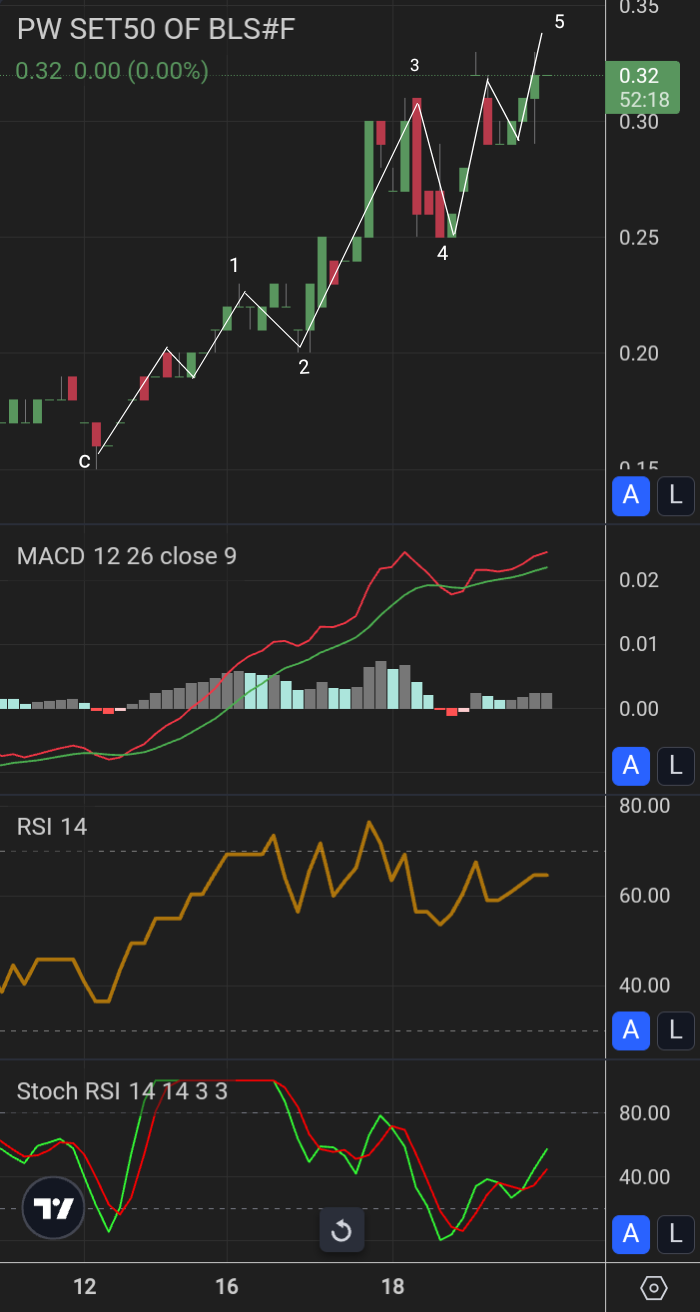Viewport: 700px width, 1312px height.
Task: Toggle log scale L on RSI pane
Action: click(675, 1030)
